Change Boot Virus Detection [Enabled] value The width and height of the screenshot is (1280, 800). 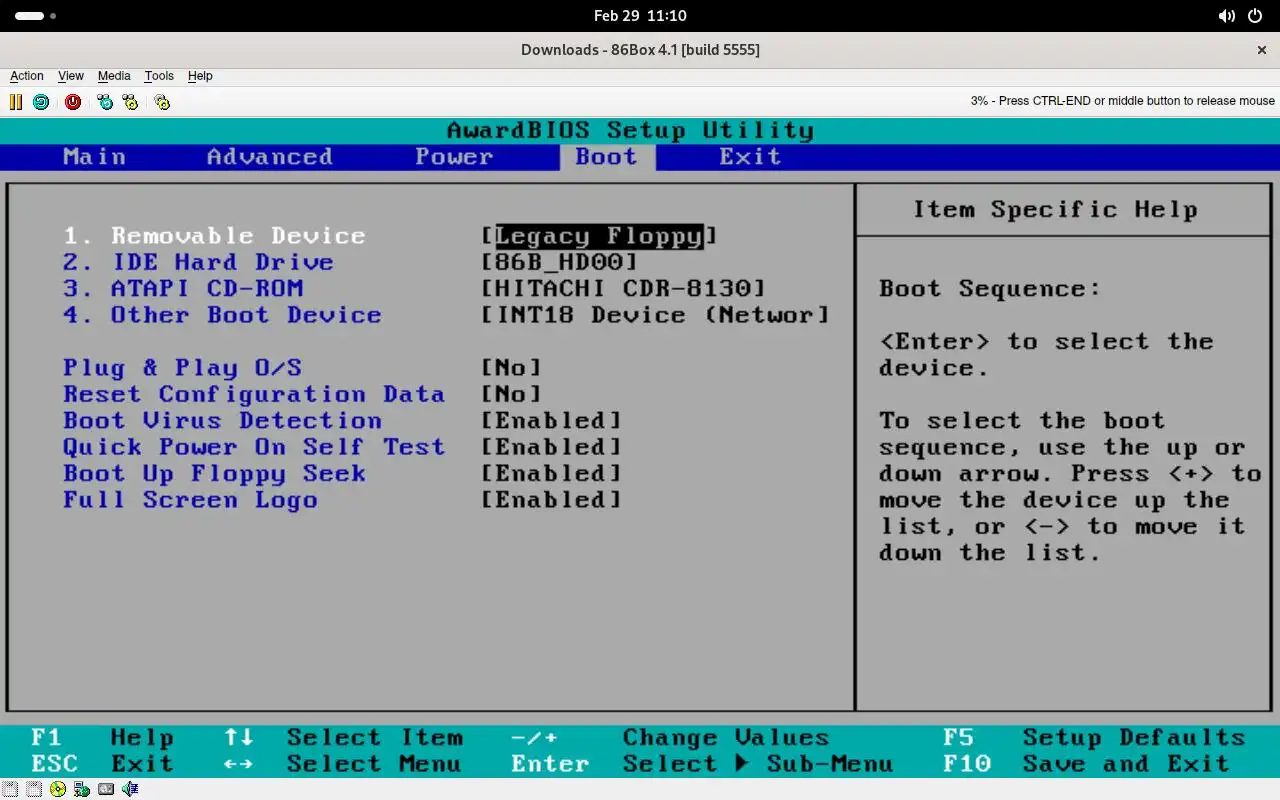coord(551,421)
